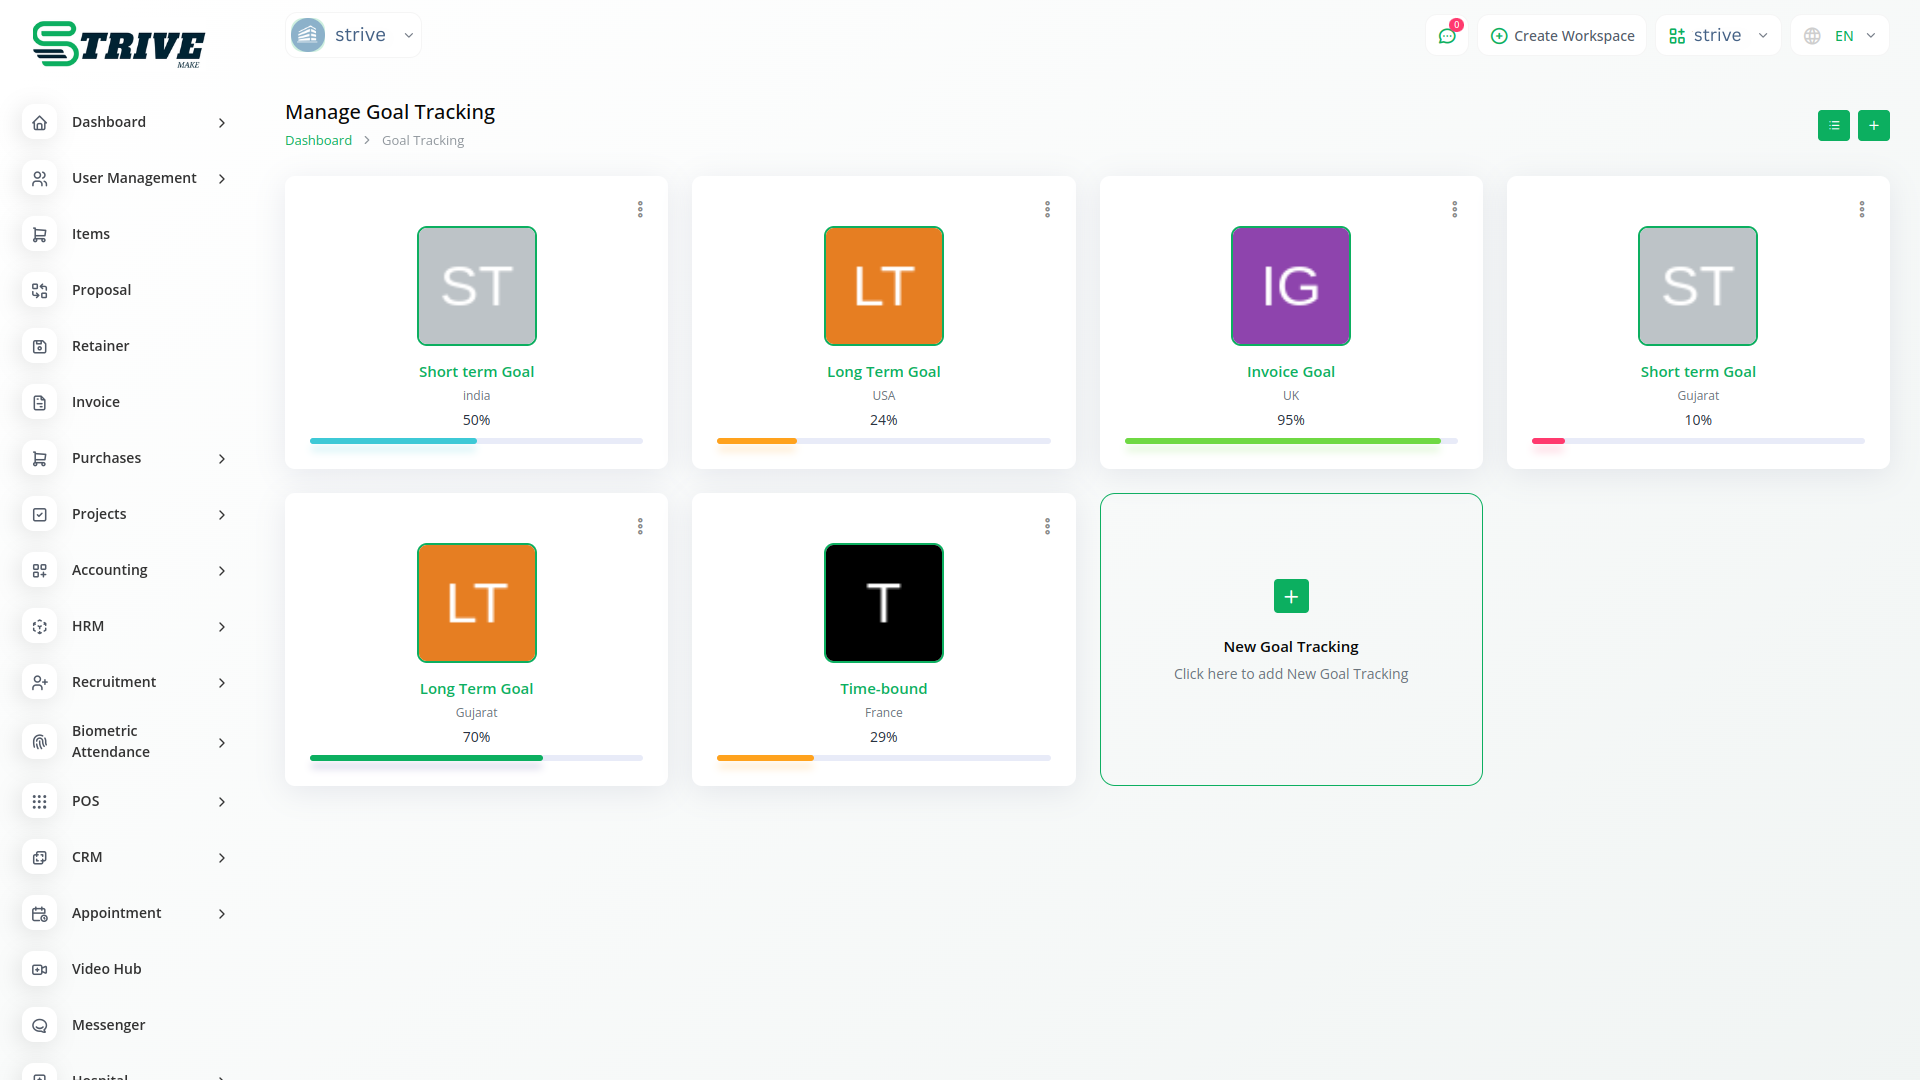This screenshot has height=1080, width=1920.
Task: Open three-dot menu on Time-bound card
Action: pyautogui.click(x=1047, y=526)
